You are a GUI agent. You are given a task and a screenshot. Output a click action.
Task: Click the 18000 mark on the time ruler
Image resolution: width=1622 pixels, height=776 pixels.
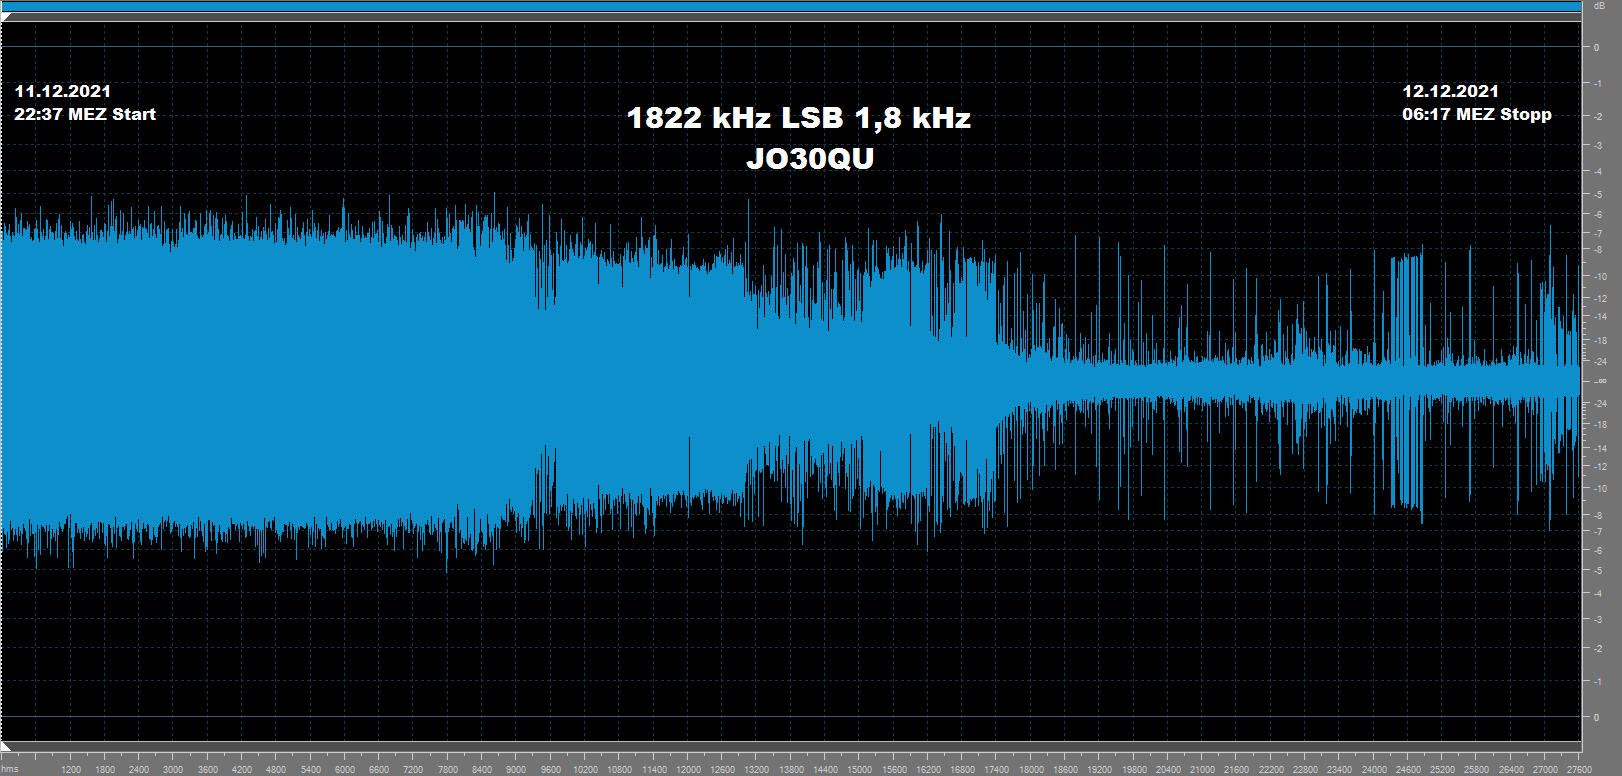[1031, 769]
